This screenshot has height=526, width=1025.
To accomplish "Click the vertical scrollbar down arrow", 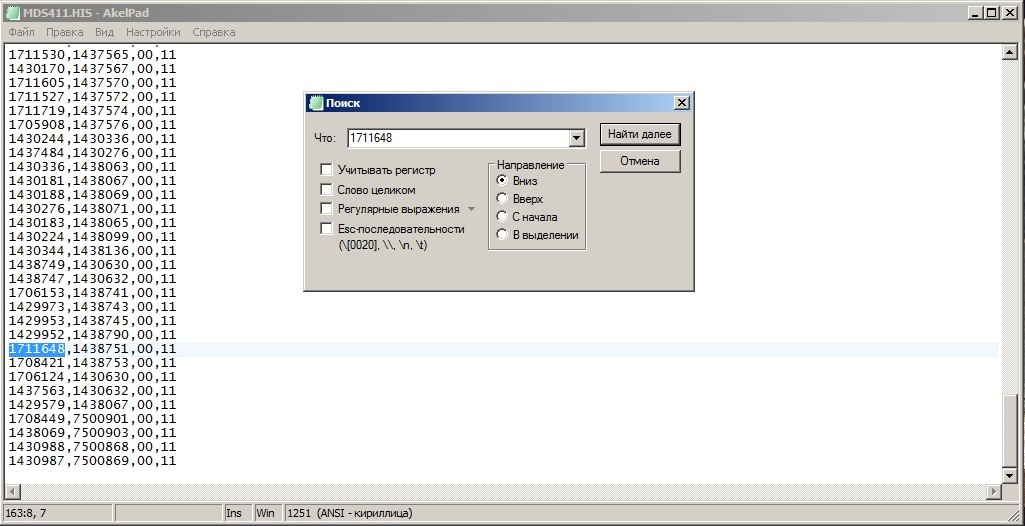I will pos(1010,474).
